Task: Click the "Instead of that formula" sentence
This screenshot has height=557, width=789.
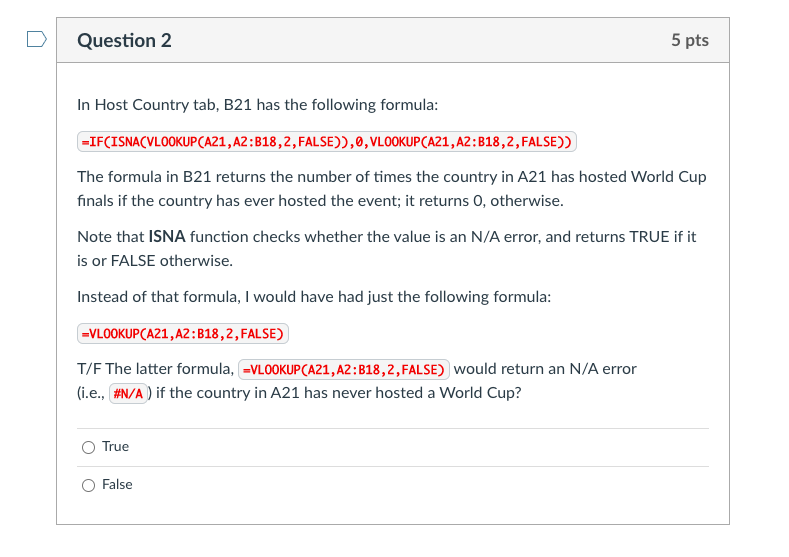Action: tap(314, 297)
